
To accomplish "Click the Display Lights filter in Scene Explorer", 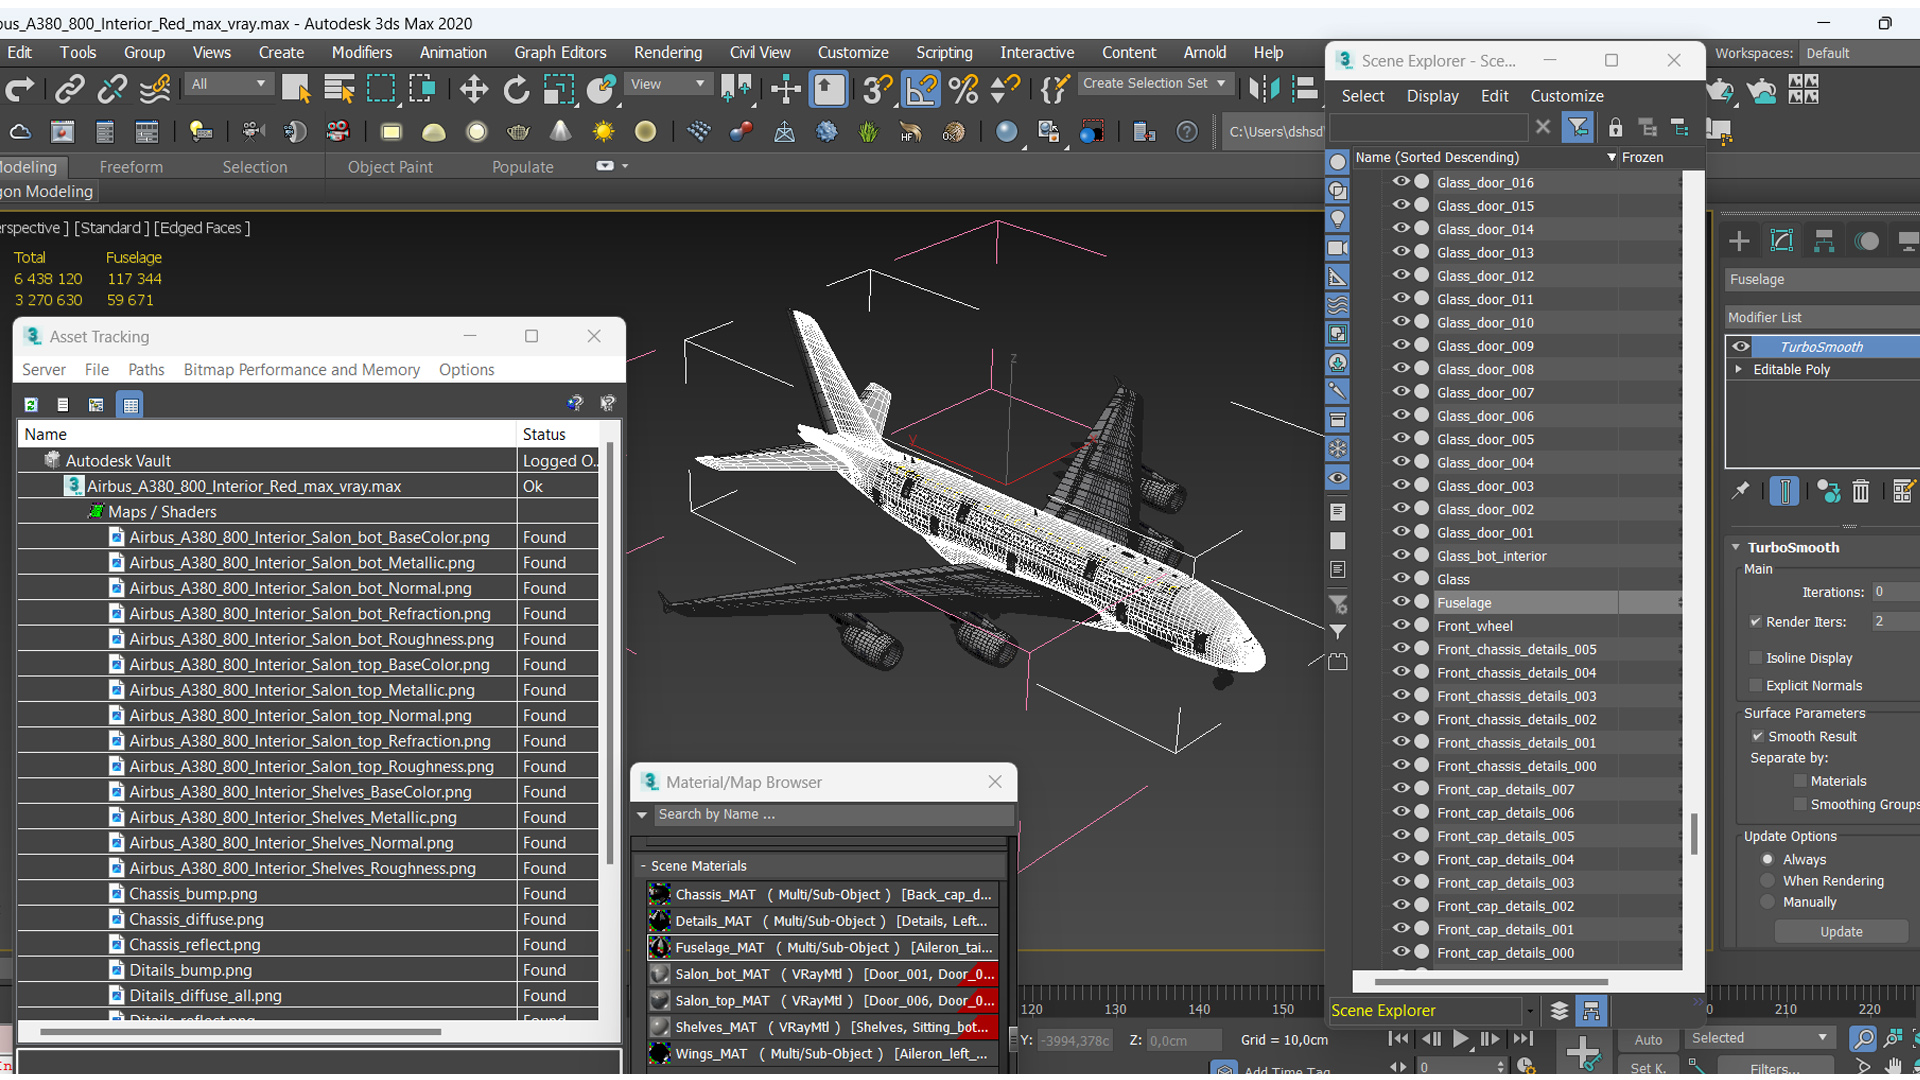I will (x=1338, y=220).
